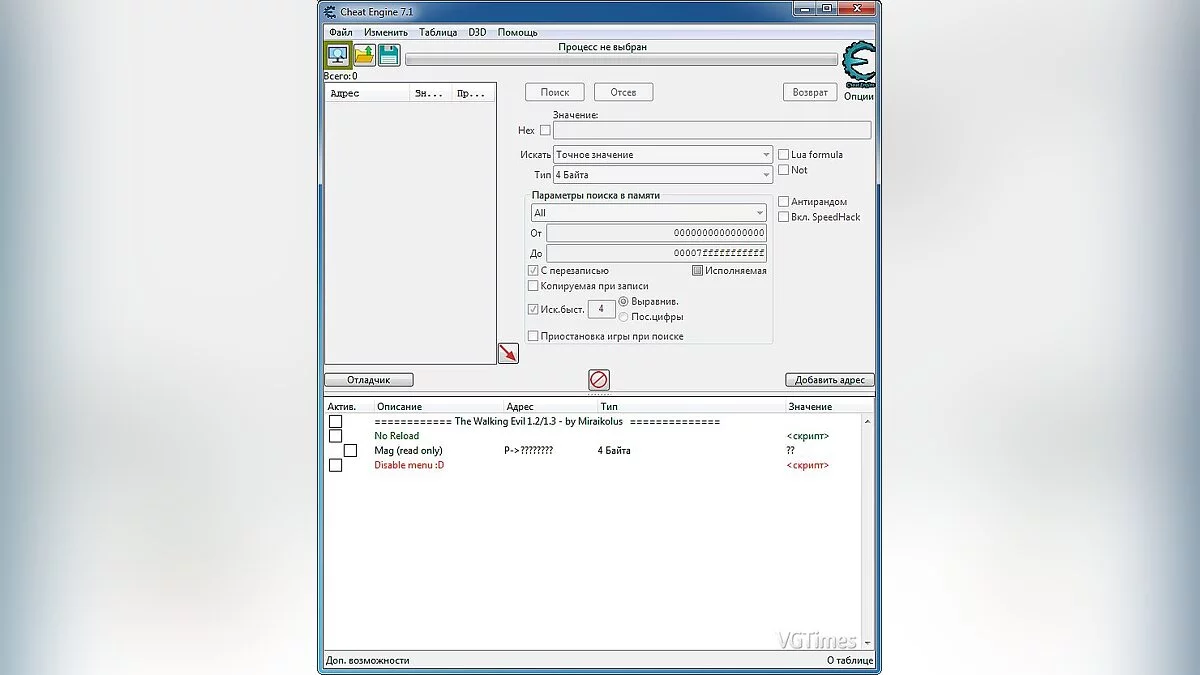The width and height of the screenshot is (1200, 675).
Task: Click the no-entry sign icon above the table
Action: [598, 380]
